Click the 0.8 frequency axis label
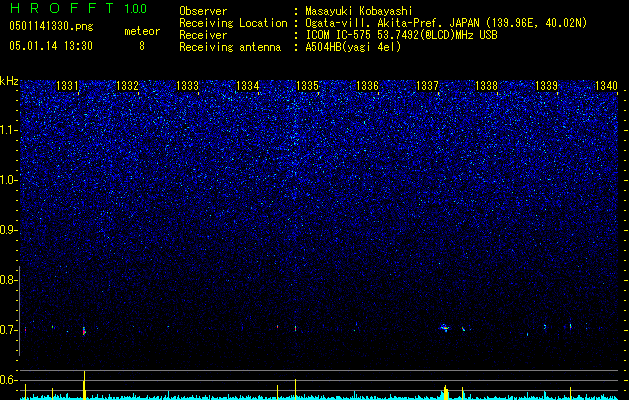629x400 pixels. pos(7,280)
